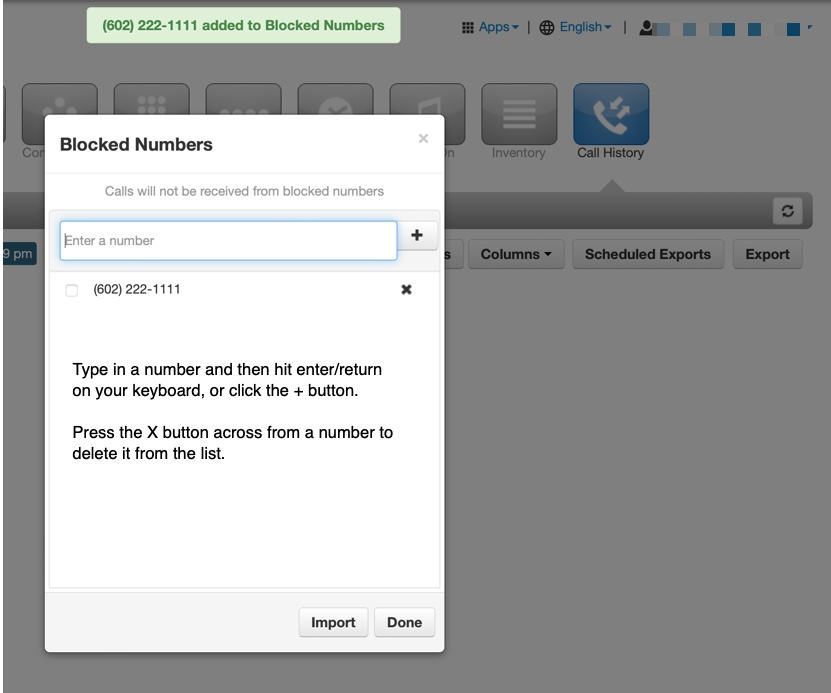Open the Inventory section icon
This screenshot has width=831, height=693.
pos(518,114)
